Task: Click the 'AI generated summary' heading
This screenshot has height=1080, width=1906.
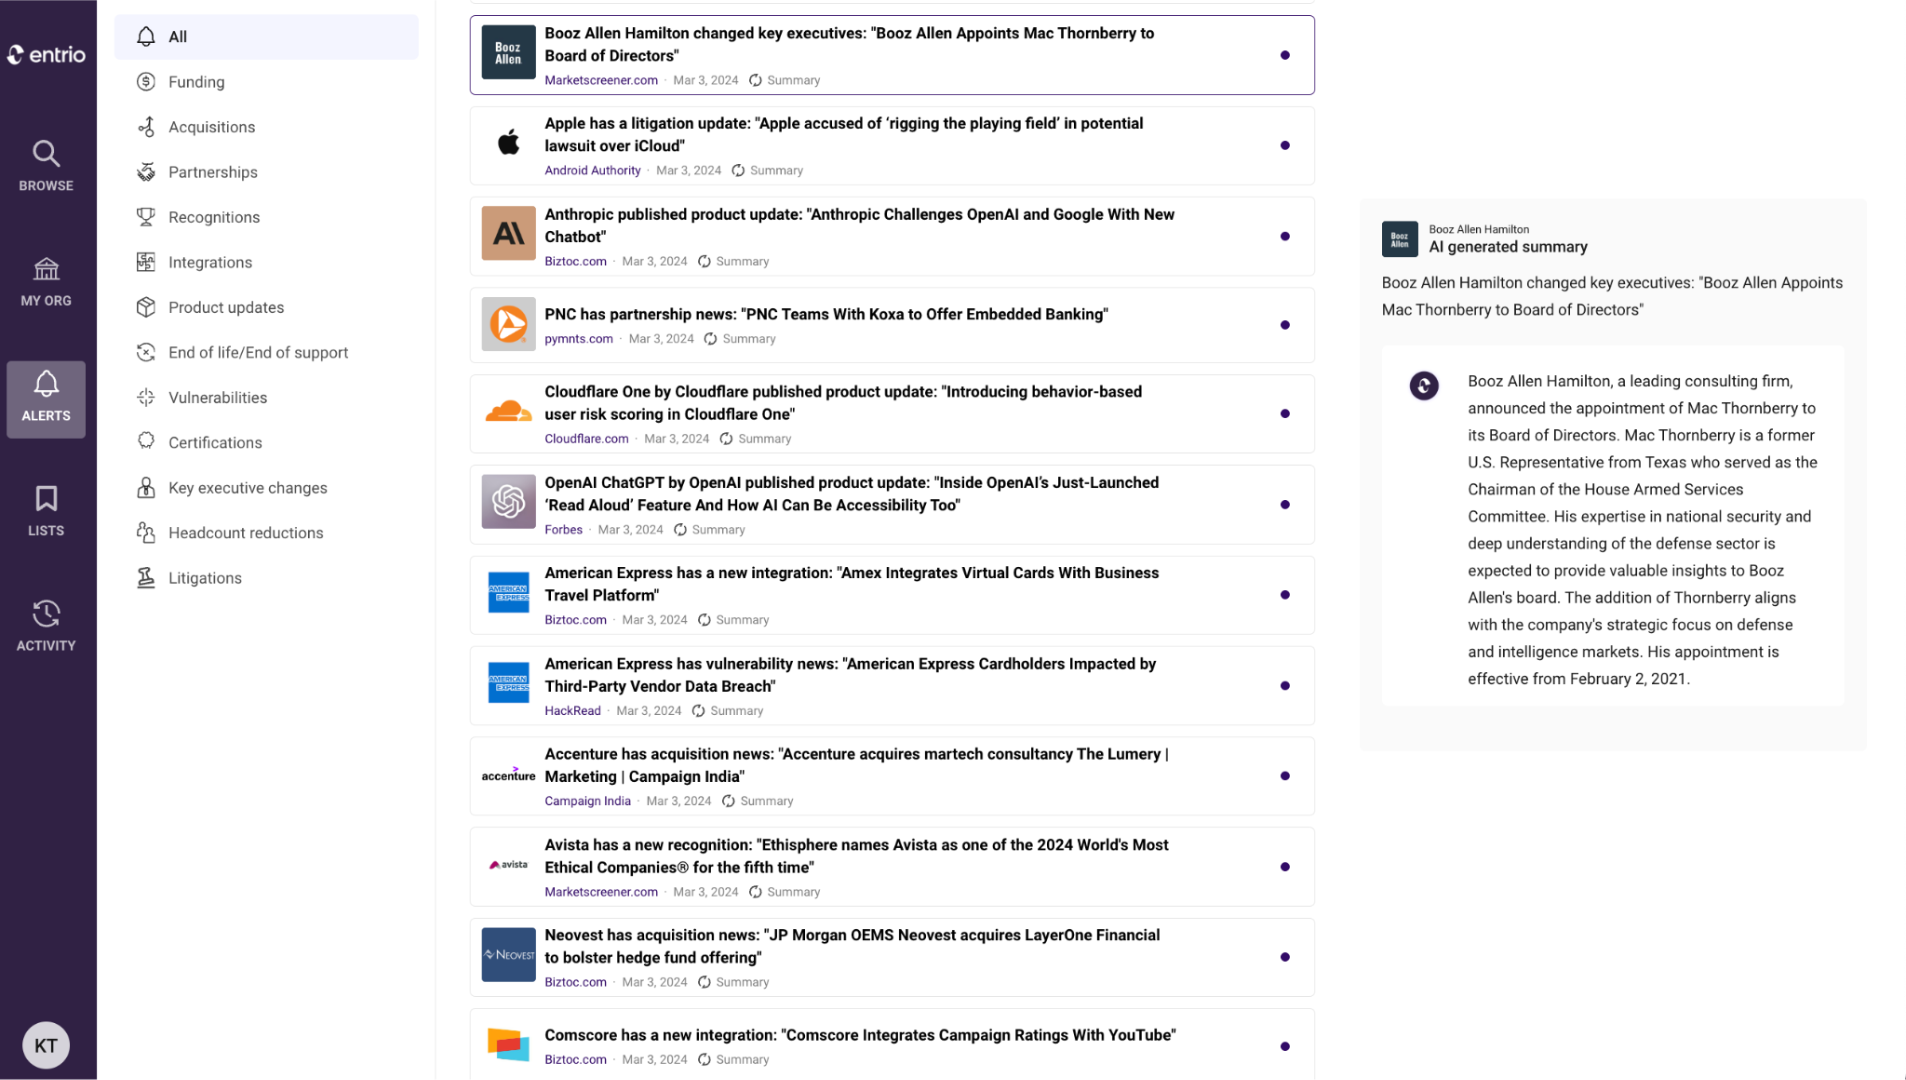Action: coord(1508,247)
